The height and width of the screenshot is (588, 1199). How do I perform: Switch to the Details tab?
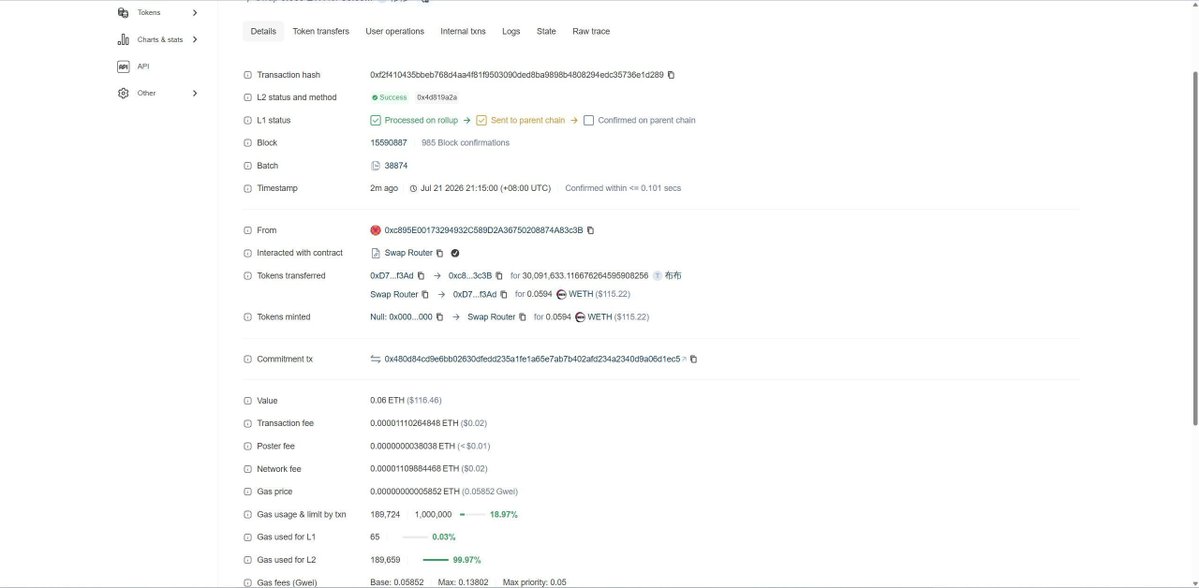point(263,31)
